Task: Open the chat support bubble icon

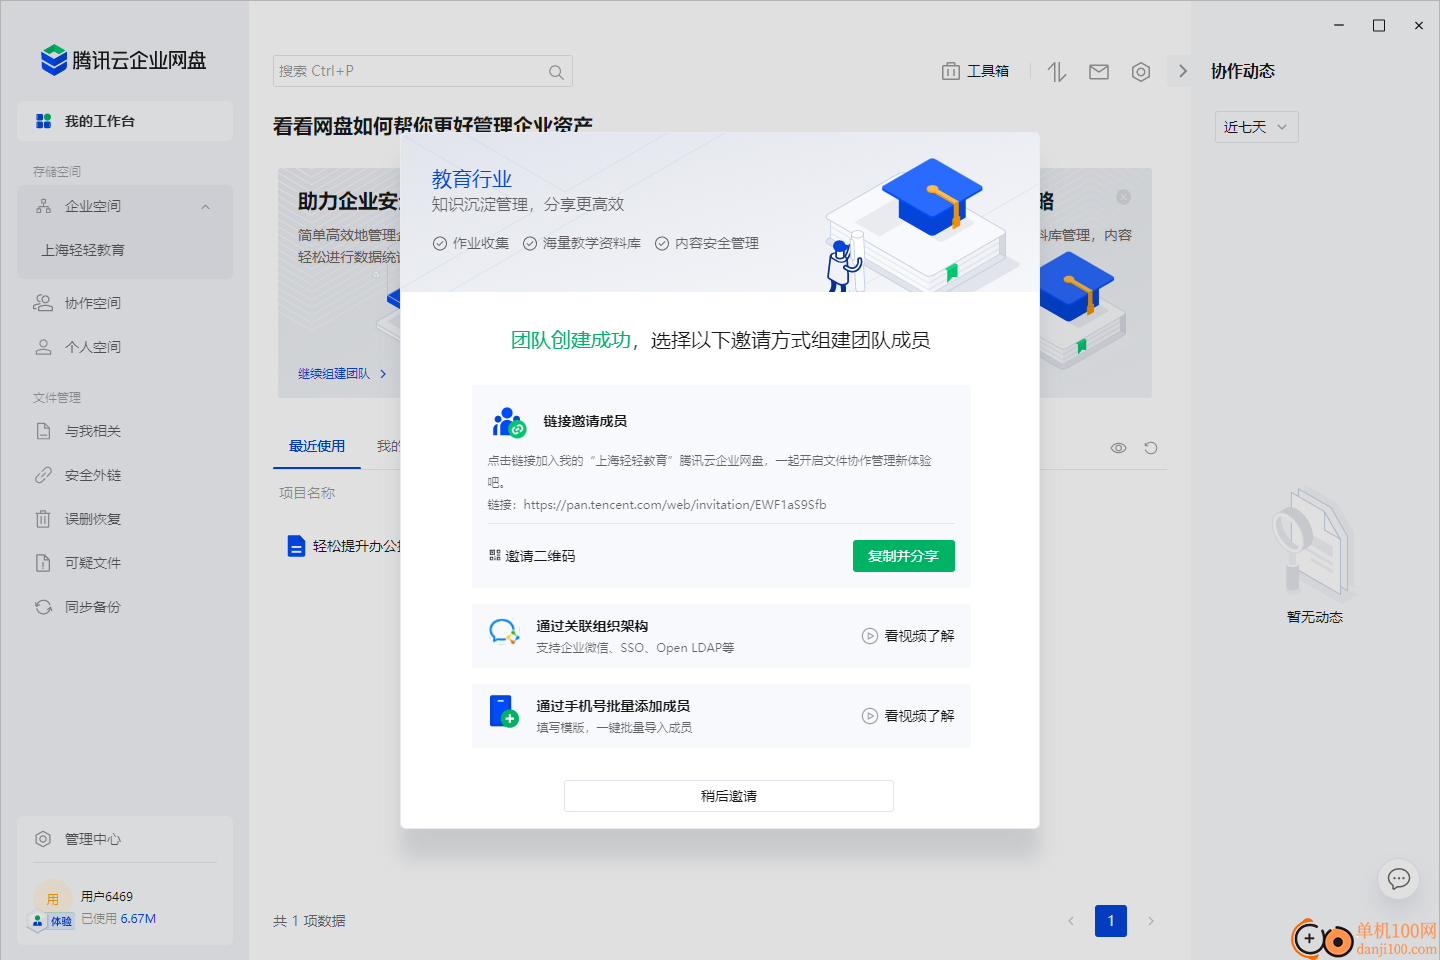Action: pyautogui.click(x=1399, y=879)
